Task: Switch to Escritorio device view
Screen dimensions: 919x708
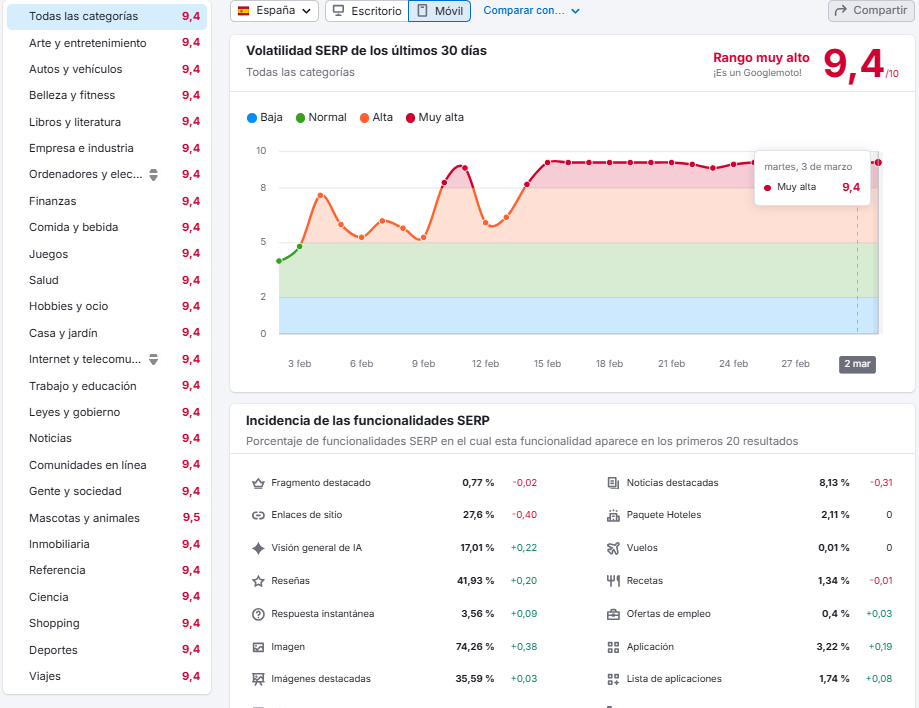Action: (366, 11)
